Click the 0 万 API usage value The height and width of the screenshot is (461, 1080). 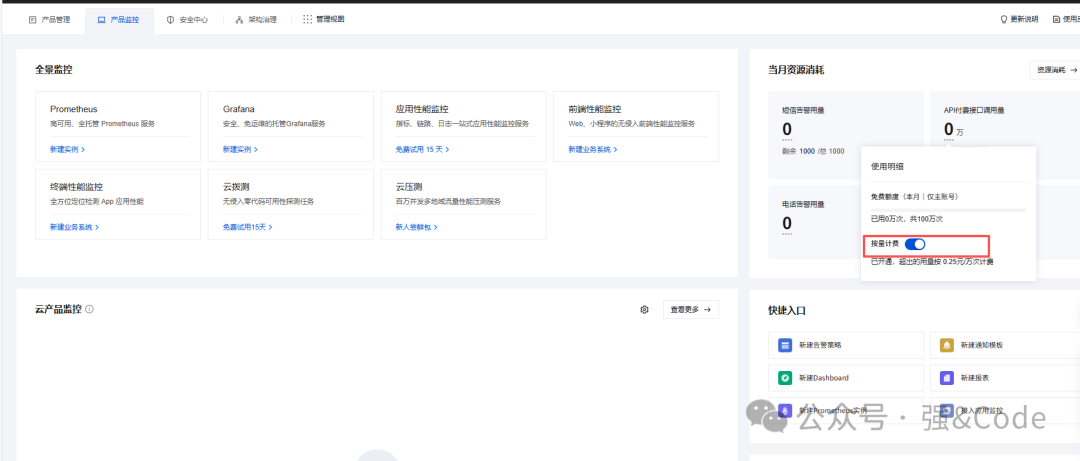[x=953, y=130]
